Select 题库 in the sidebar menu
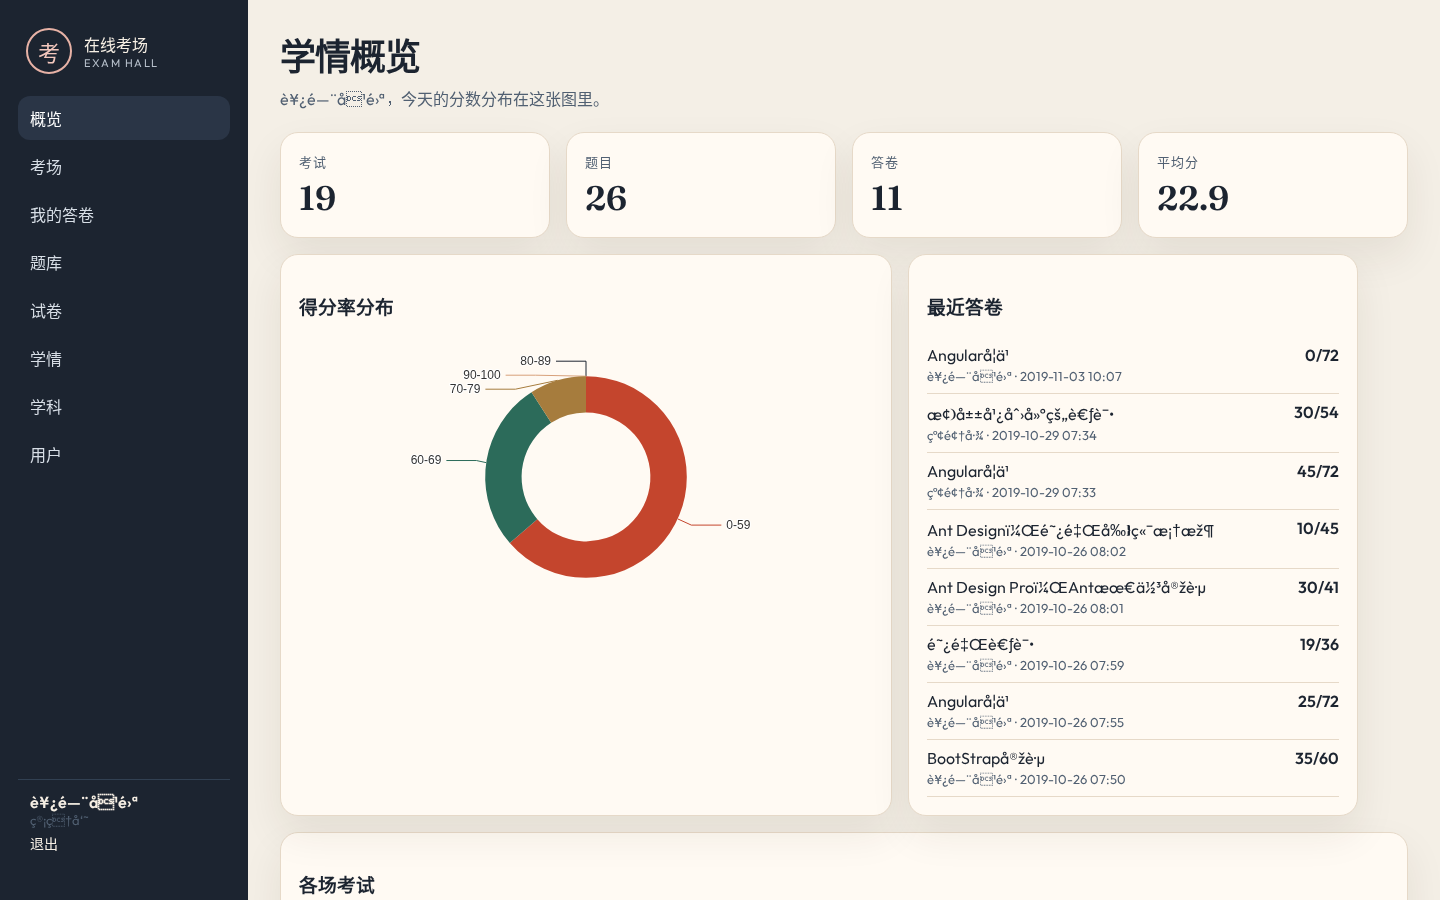 point(124,262)
